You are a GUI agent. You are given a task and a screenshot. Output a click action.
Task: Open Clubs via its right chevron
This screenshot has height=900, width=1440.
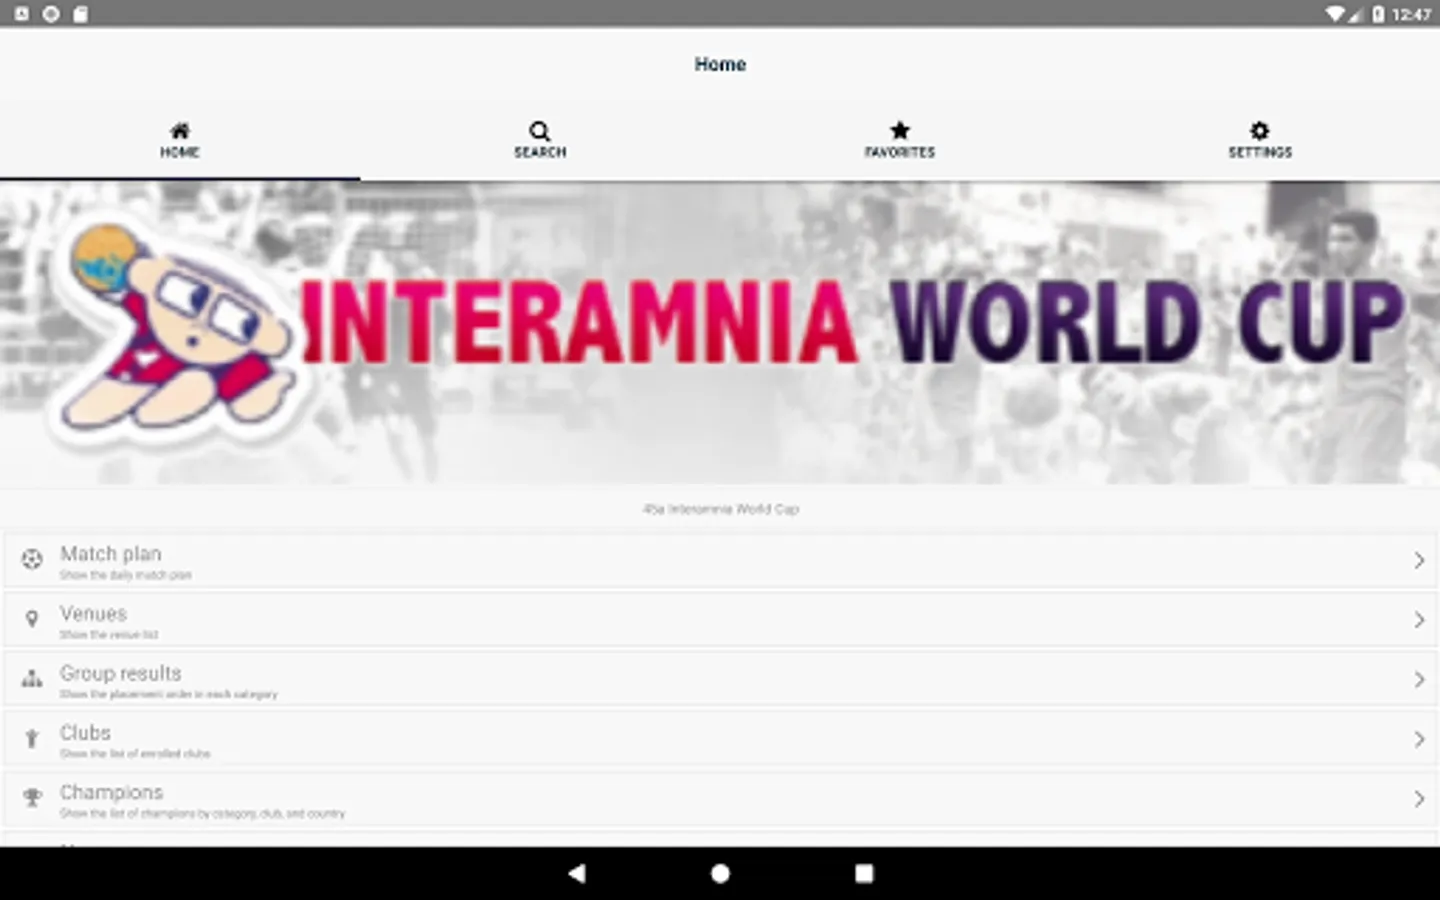pyautogui.click(x=1419, y=739)
